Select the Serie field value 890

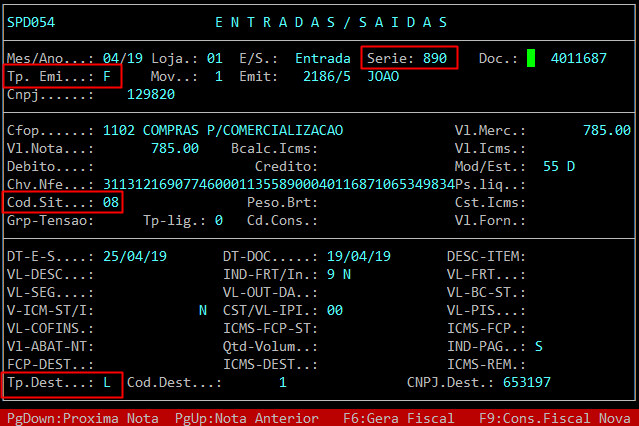coord(435,58)
